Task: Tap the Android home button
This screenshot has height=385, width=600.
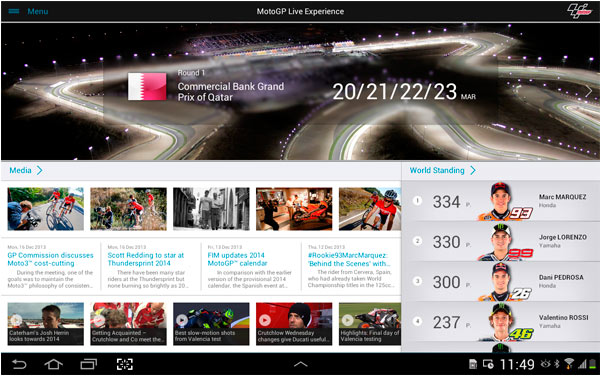Action: coord(54,364)
